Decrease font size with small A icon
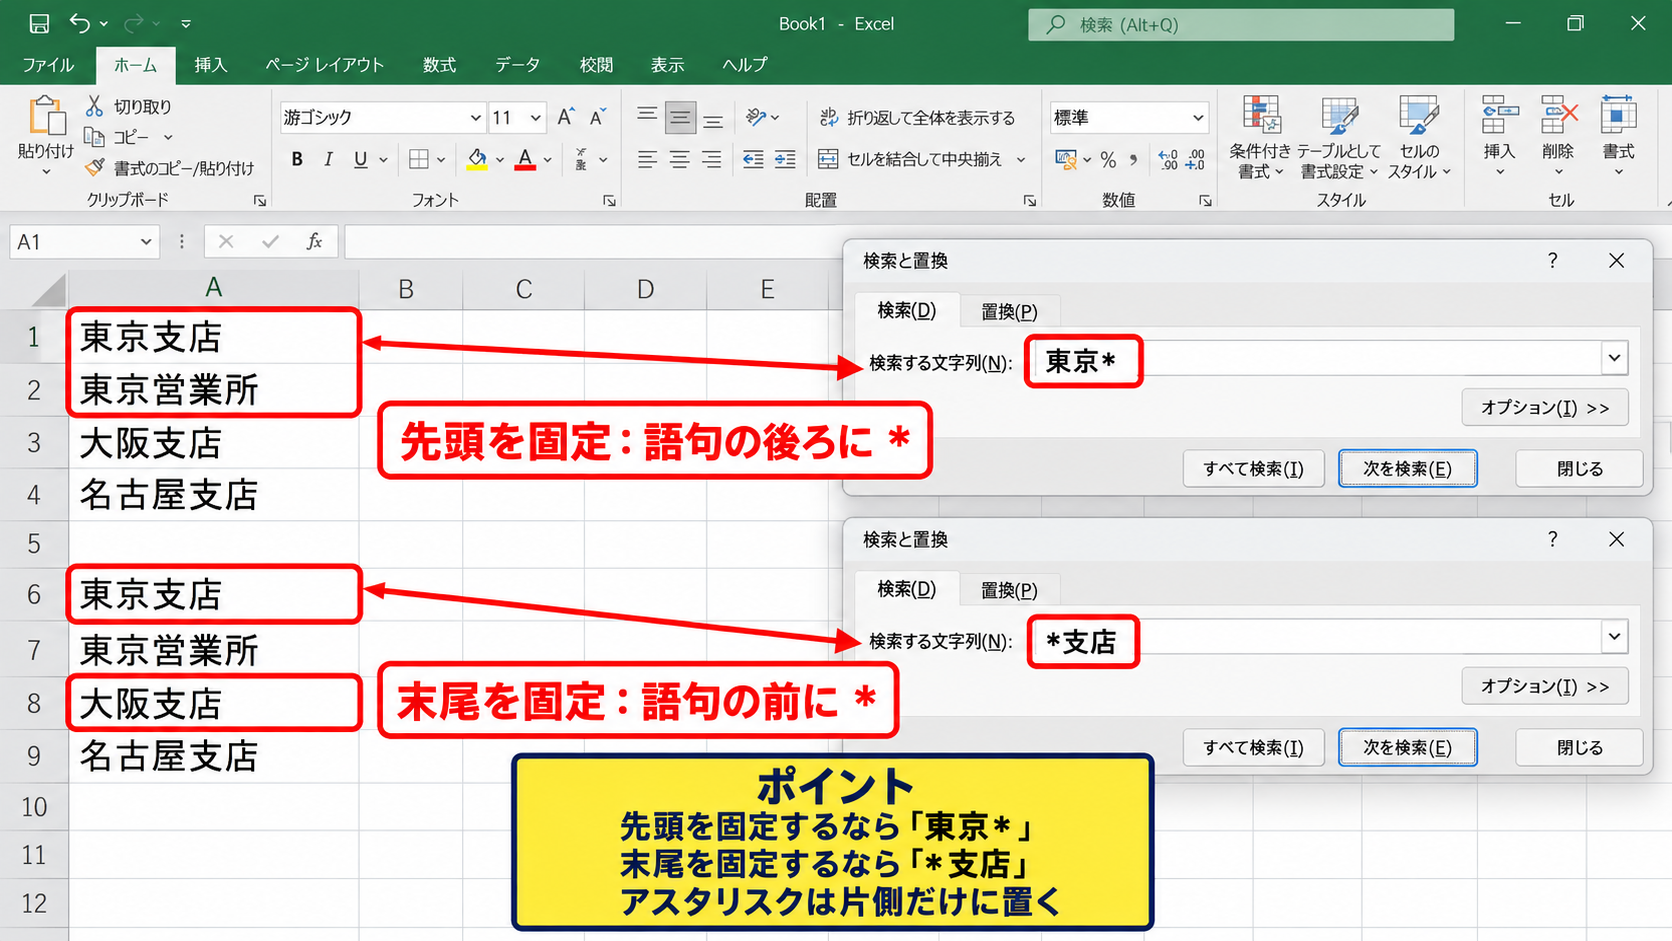 click(x=598, y=117)
